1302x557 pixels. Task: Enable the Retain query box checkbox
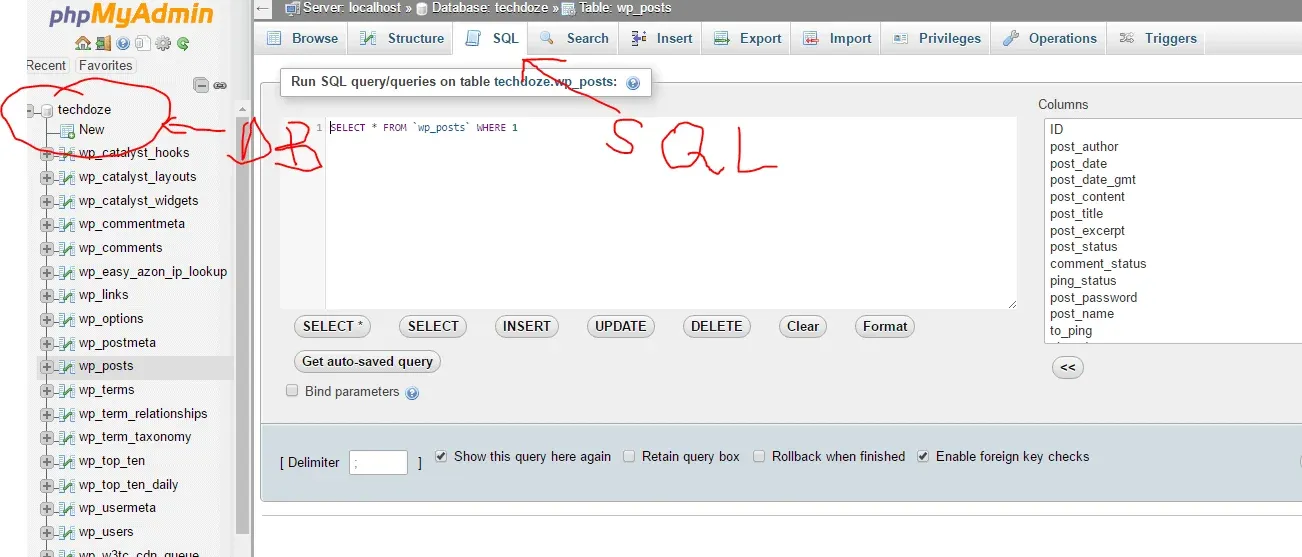coord(629,456)
